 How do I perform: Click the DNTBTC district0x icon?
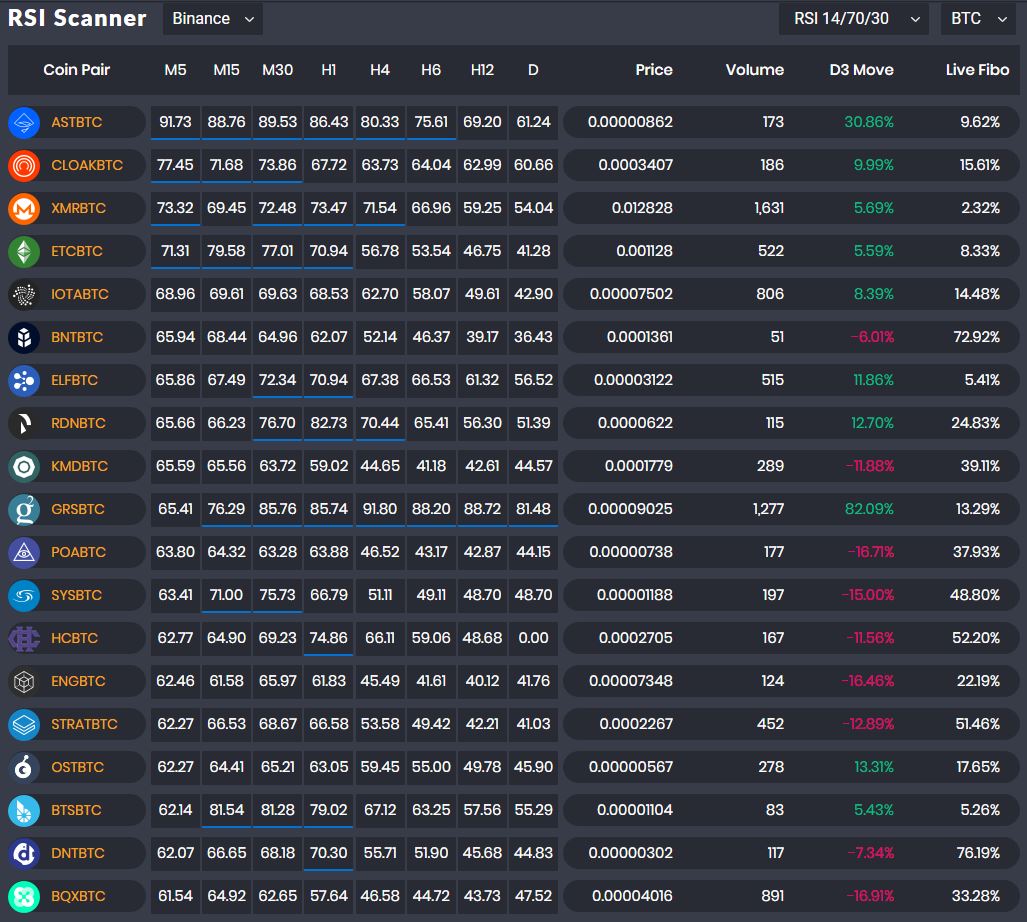pos(24,854)
